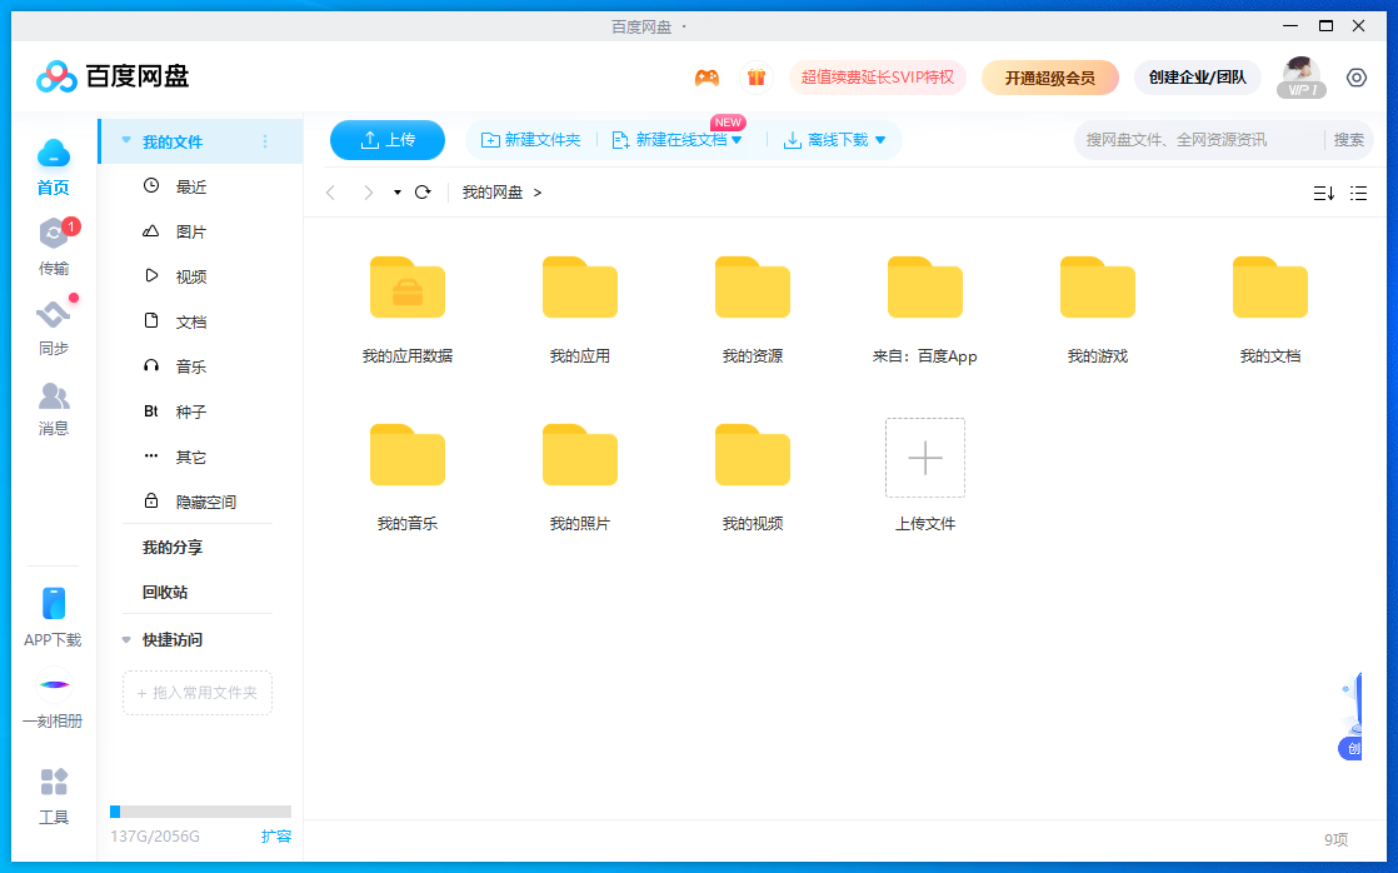Open the 工具 tools icon
1398x873 pixels.
click(52, 781)
